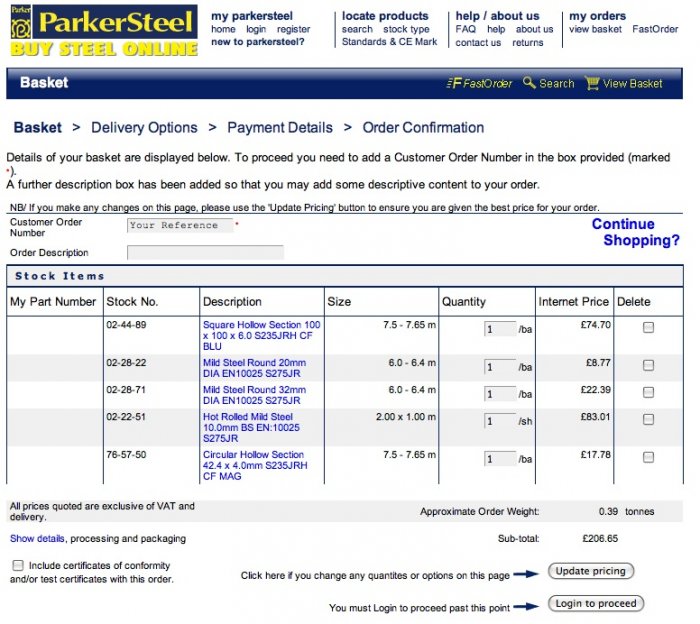Open view basket link under my orders
This screenshot has height=624, width=700.
tap(595, 29)
